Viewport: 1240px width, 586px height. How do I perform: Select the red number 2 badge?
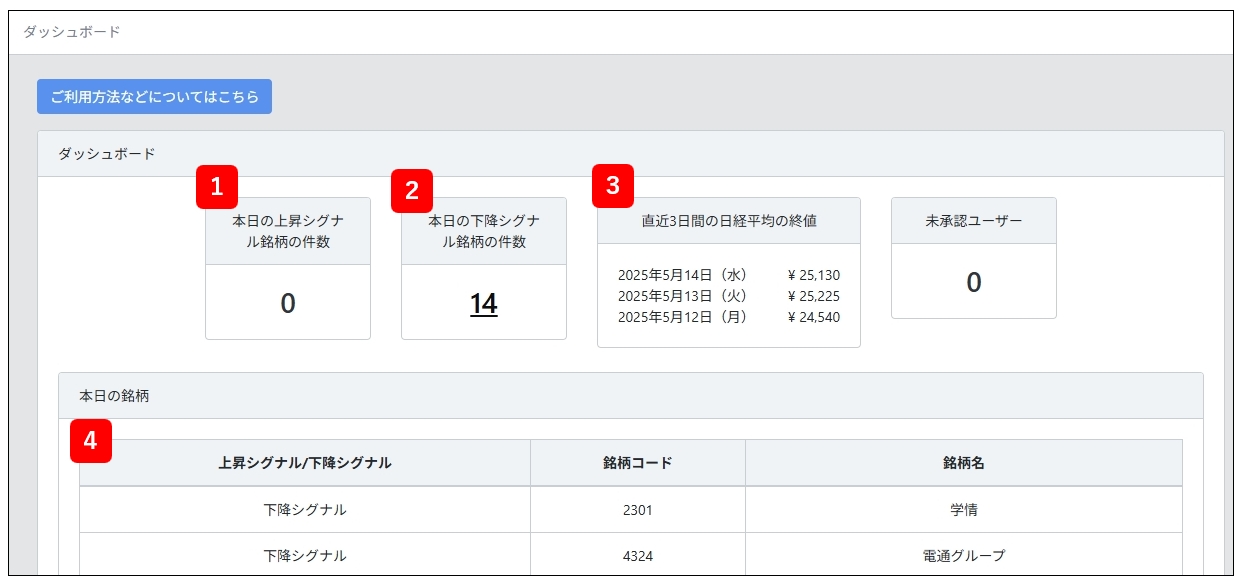click(x=412, y=190)
